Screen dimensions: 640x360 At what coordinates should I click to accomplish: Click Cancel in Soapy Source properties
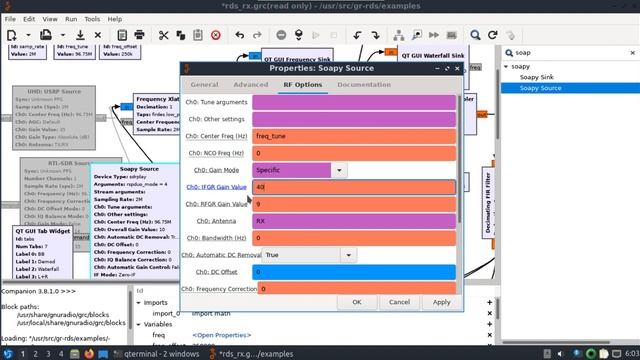[399, 302]
